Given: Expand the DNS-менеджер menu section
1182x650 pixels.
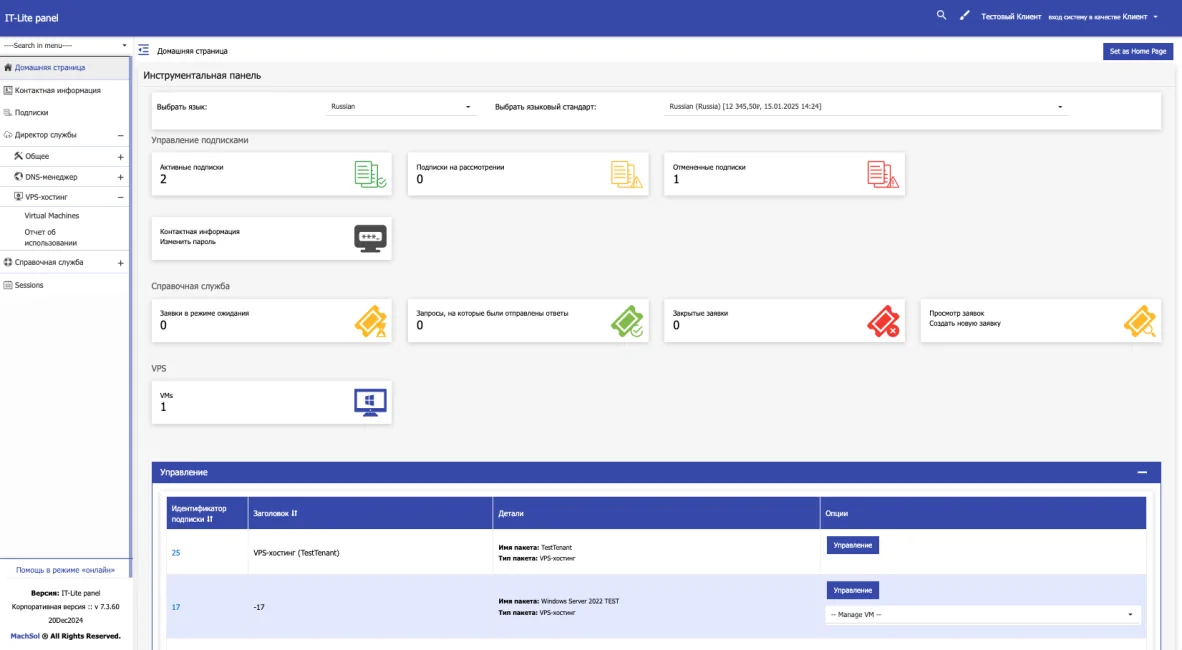Looking at the screenshot, I should [x=121, y=177].
